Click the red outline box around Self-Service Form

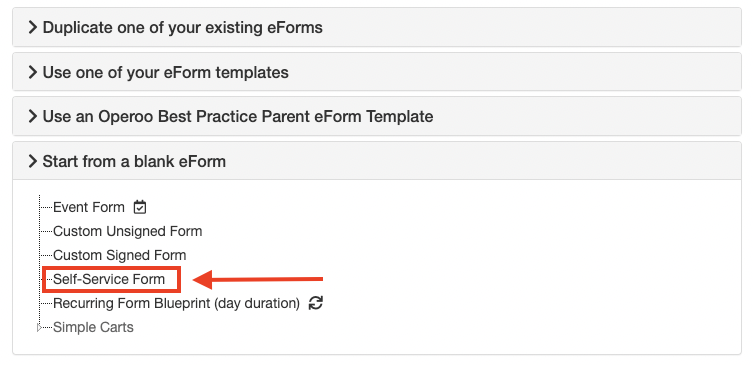[x=111, y=279]
